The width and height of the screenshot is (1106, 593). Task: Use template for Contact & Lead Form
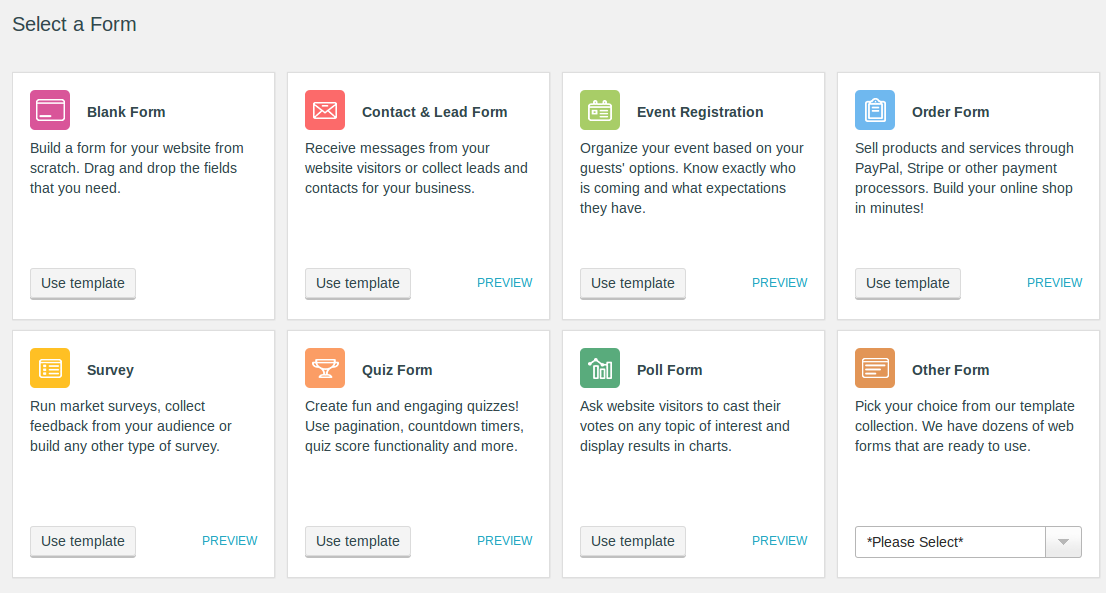pyautogui.click(x=357, y=283)
